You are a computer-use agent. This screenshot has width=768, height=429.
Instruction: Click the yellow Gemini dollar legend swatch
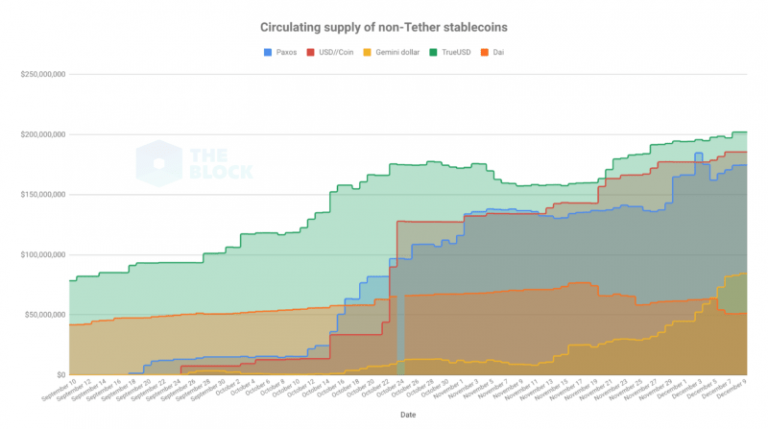tap(367, 52)
